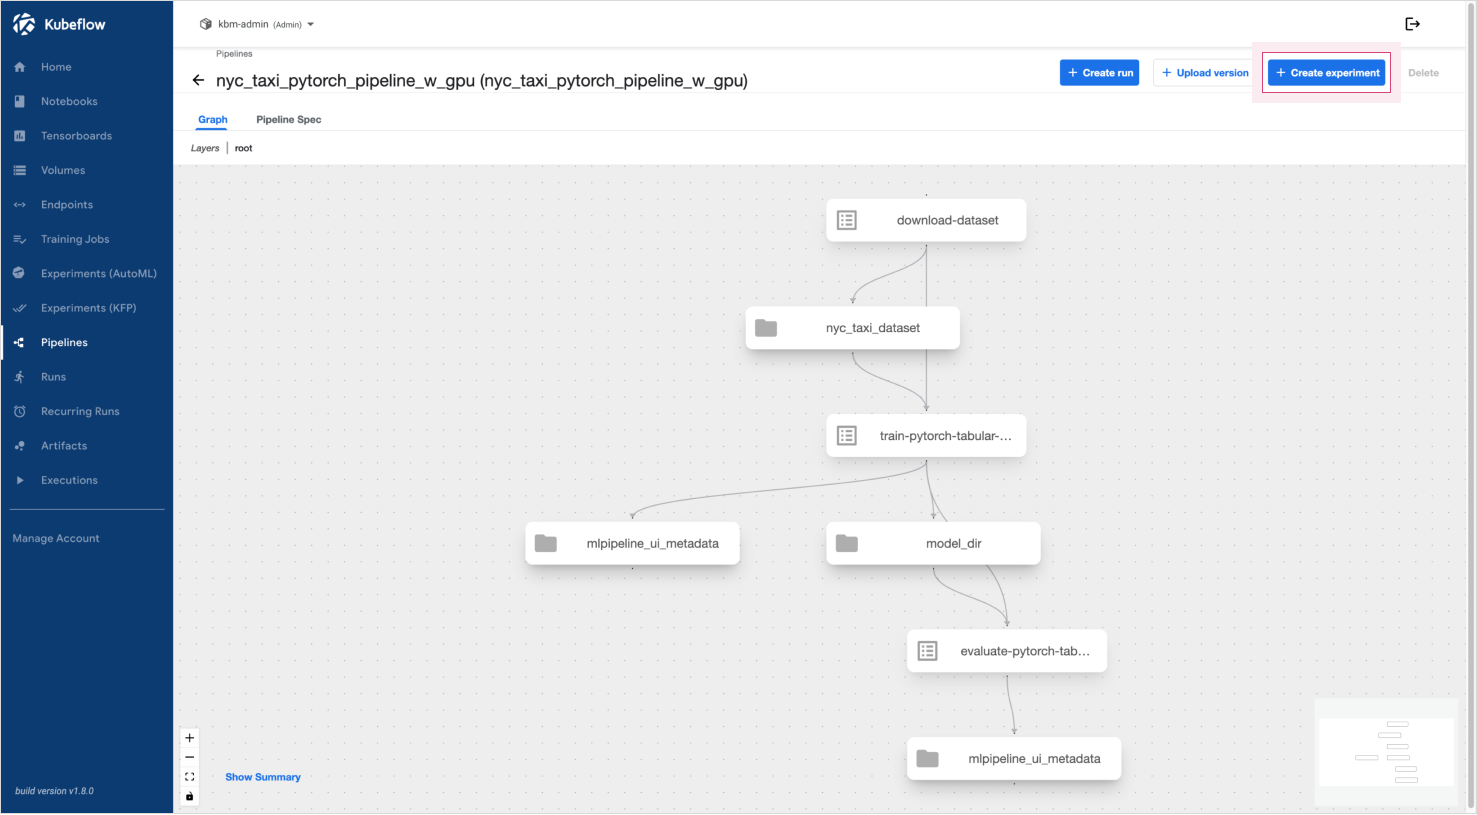Open the Recurring Runs menu item
The height and width of the screenshot is (815, 1477).
tap(87, 411)
